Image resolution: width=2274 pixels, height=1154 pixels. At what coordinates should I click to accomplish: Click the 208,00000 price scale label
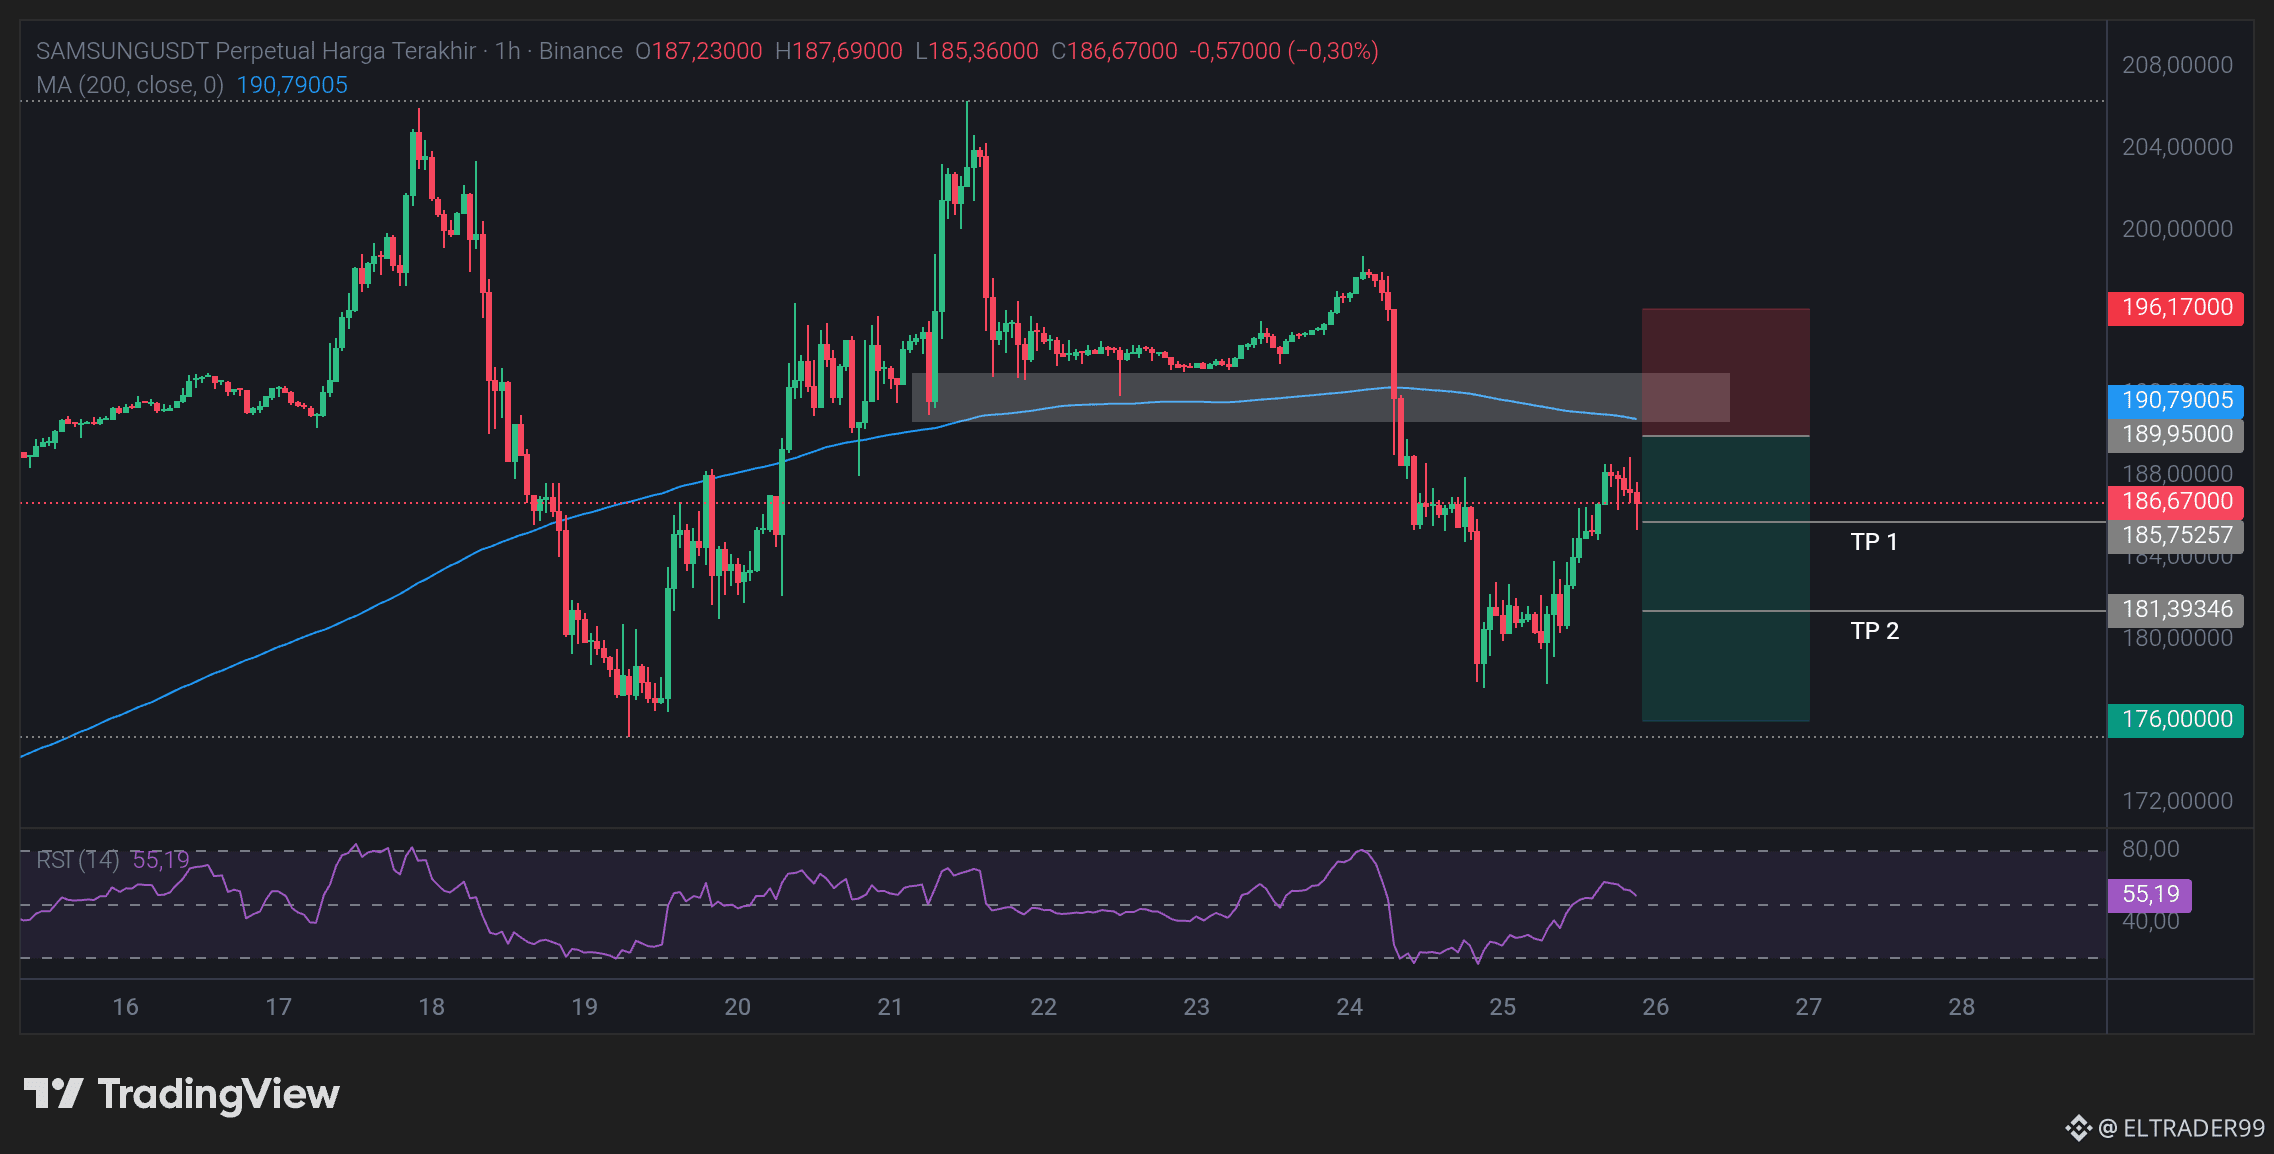(2177, 65)
